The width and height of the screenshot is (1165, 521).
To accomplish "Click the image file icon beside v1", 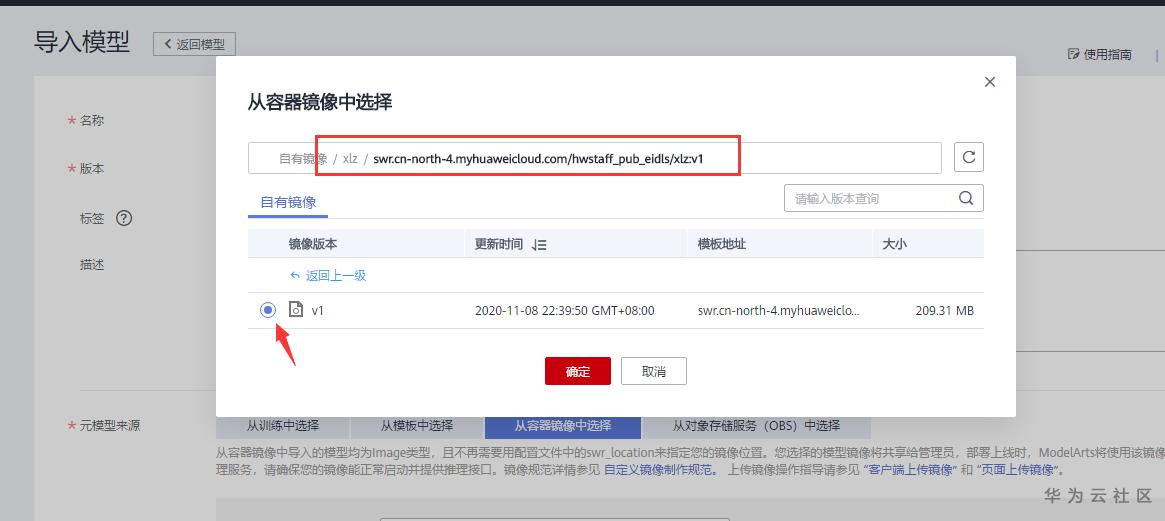I will click(296, 310).
